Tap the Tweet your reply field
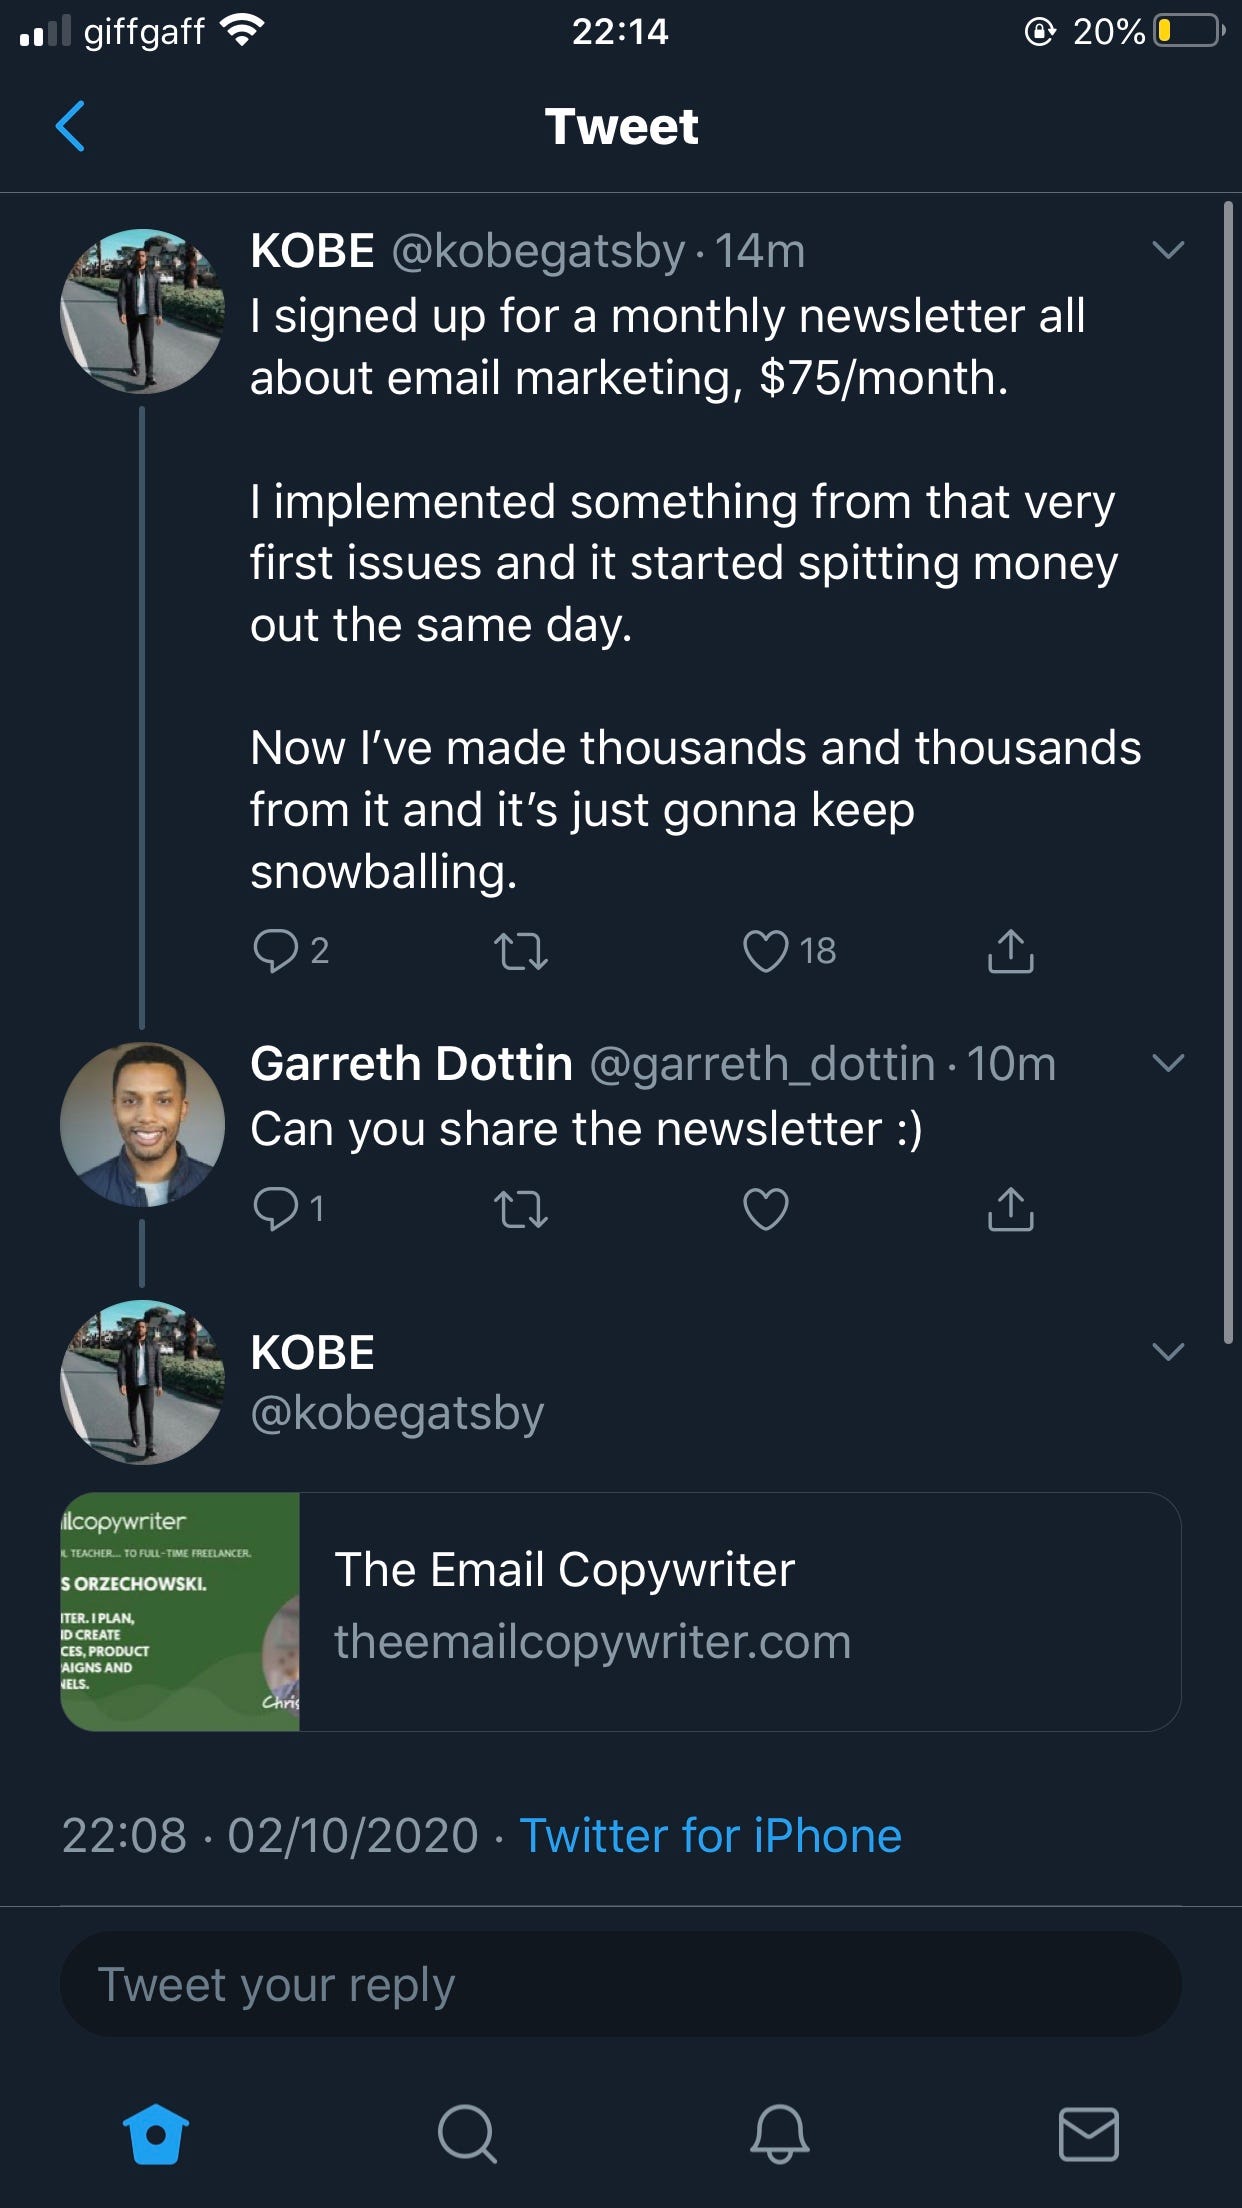The image size is (1242, 2208). (620, 1984)
